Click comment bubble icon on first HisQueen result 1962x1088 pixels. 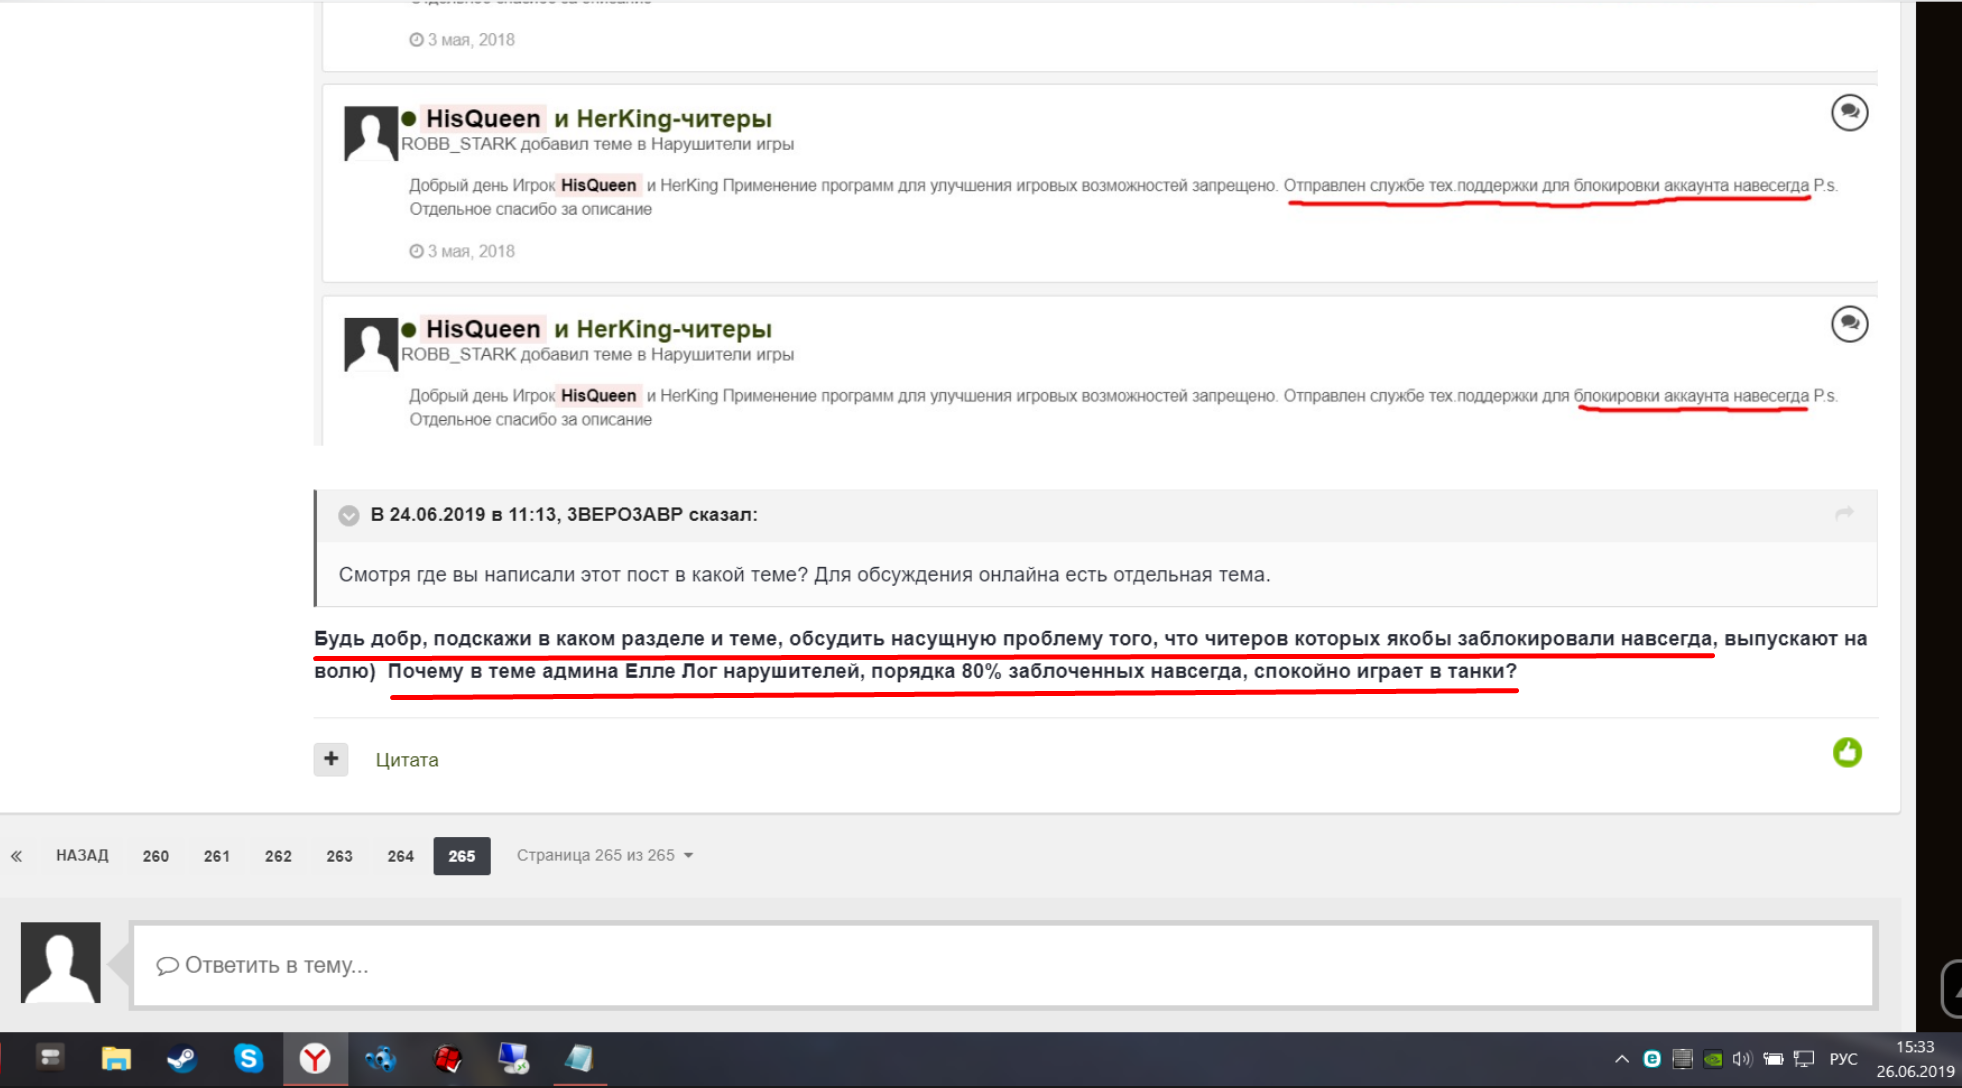click(x=1849, y=112)
